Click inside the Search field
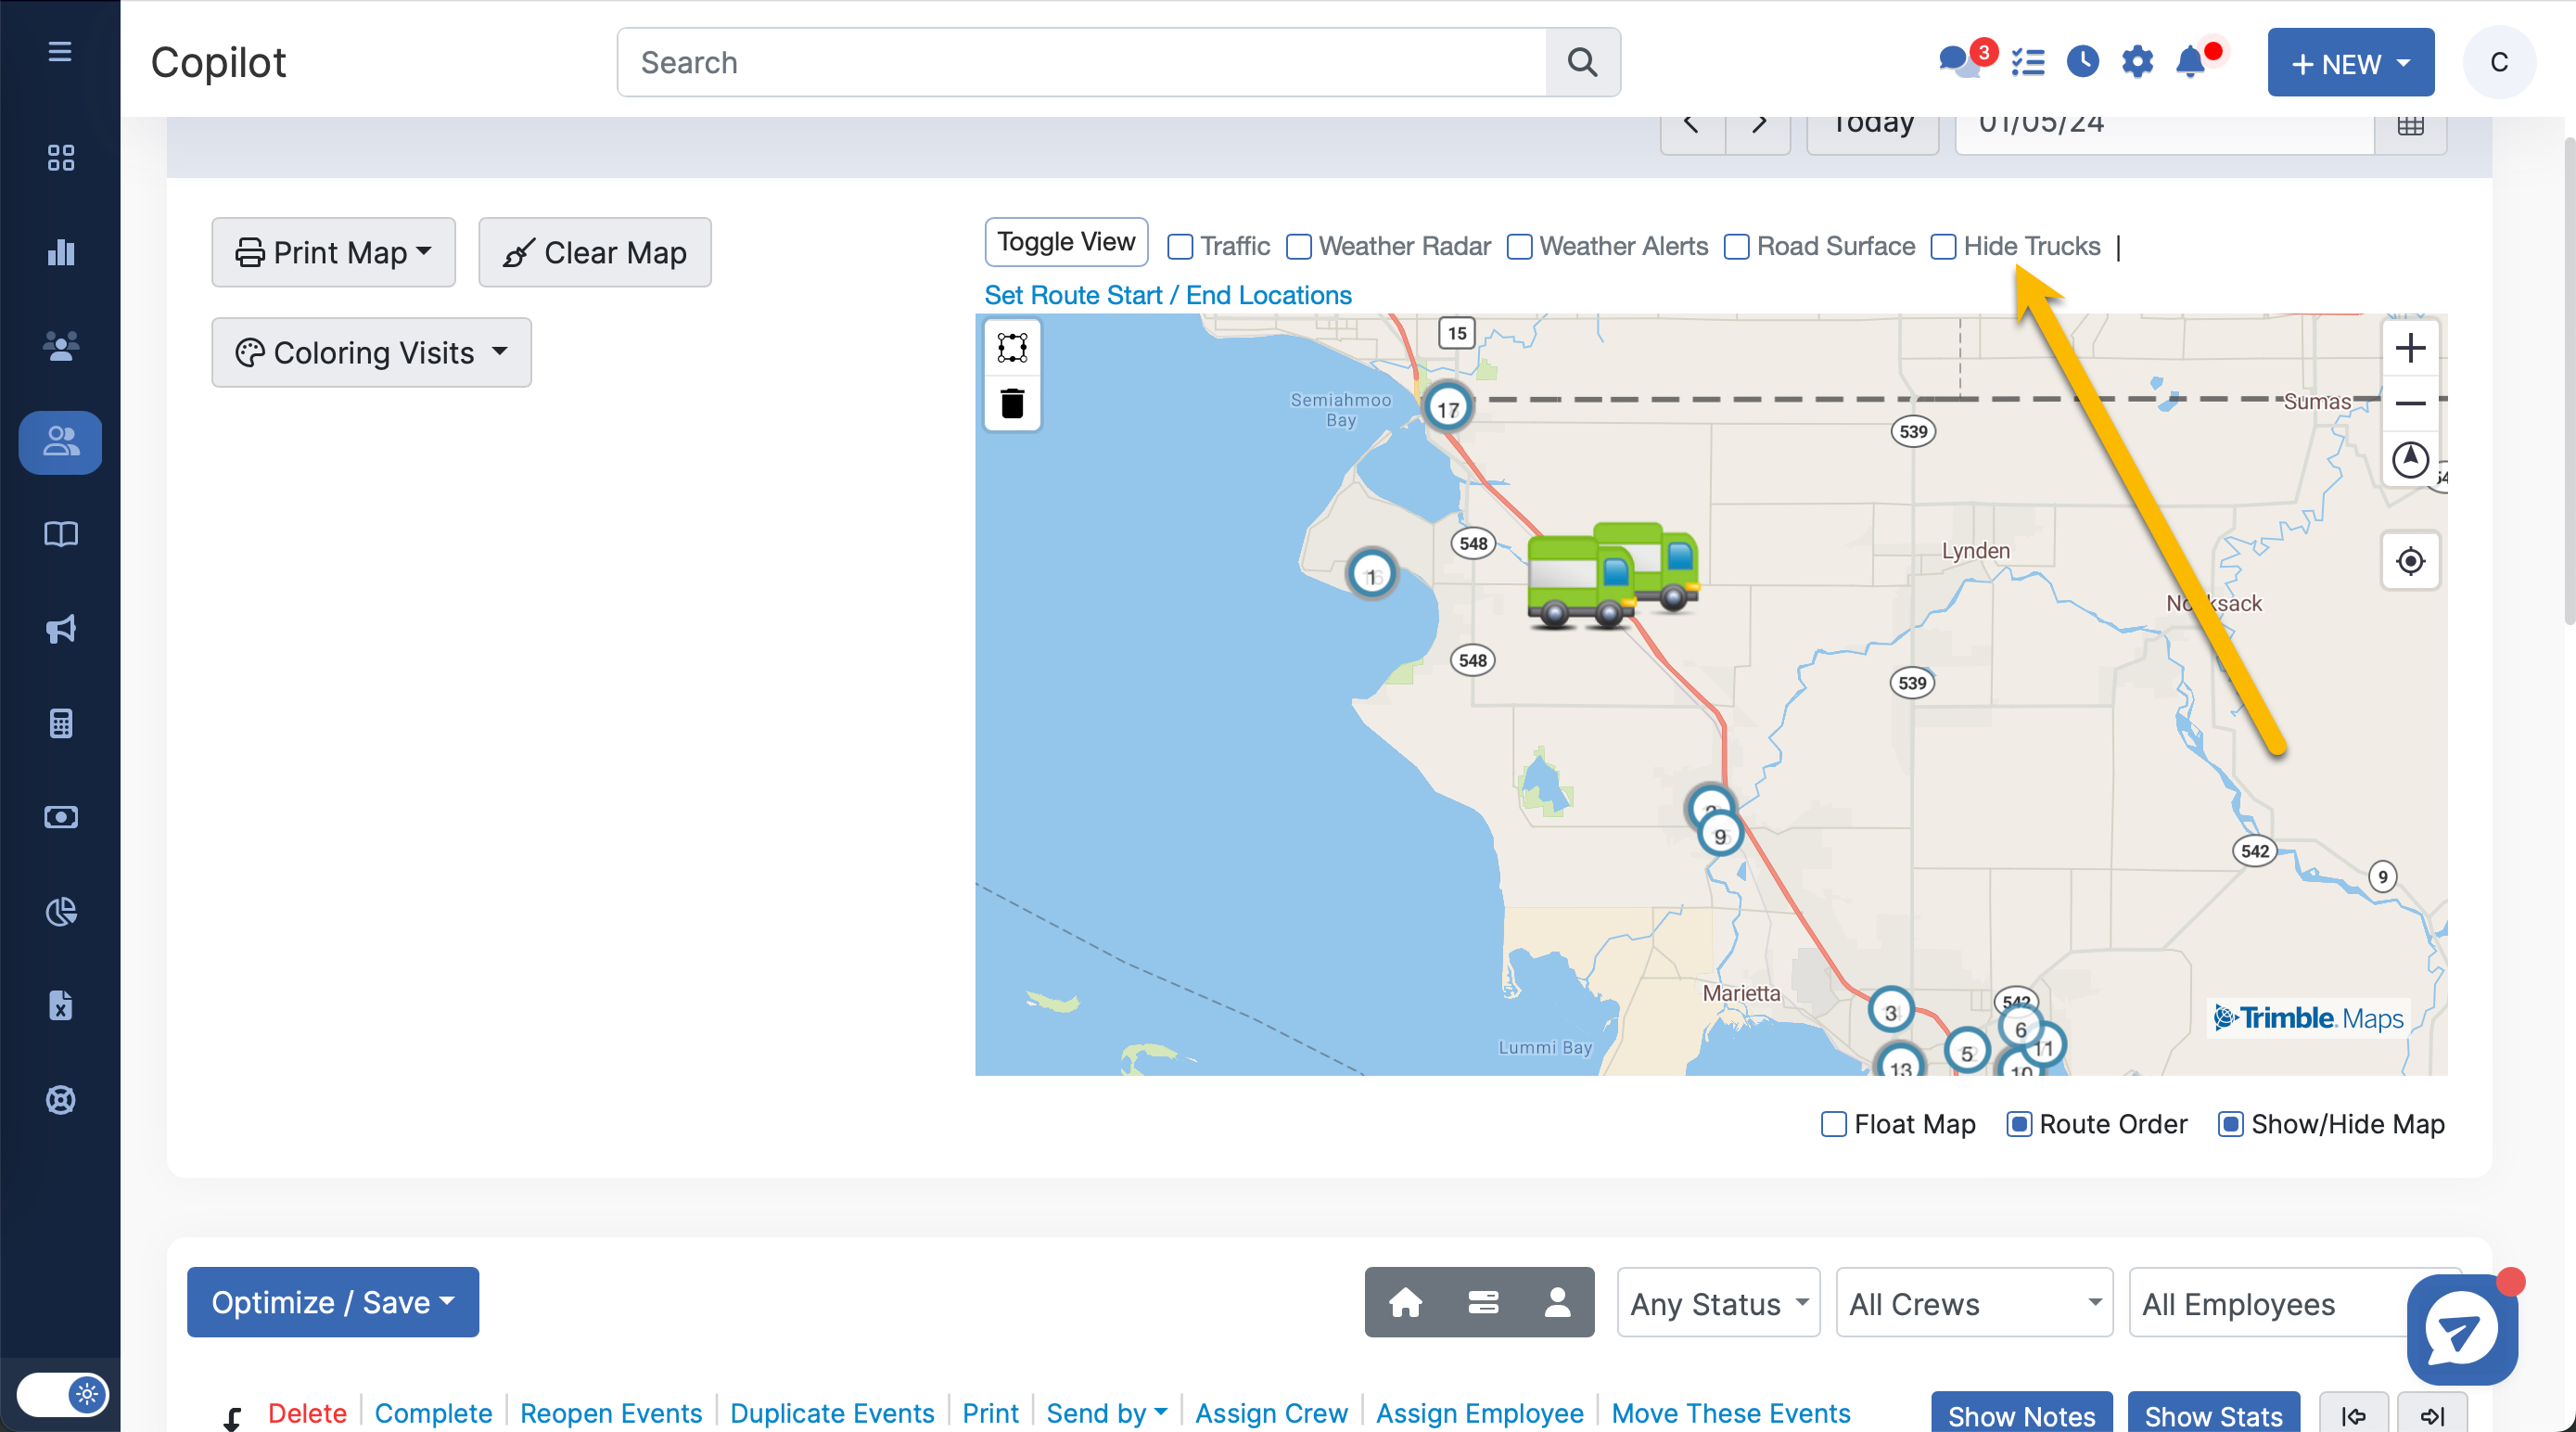2576x1432 pixels. [x=1082, y=62]
